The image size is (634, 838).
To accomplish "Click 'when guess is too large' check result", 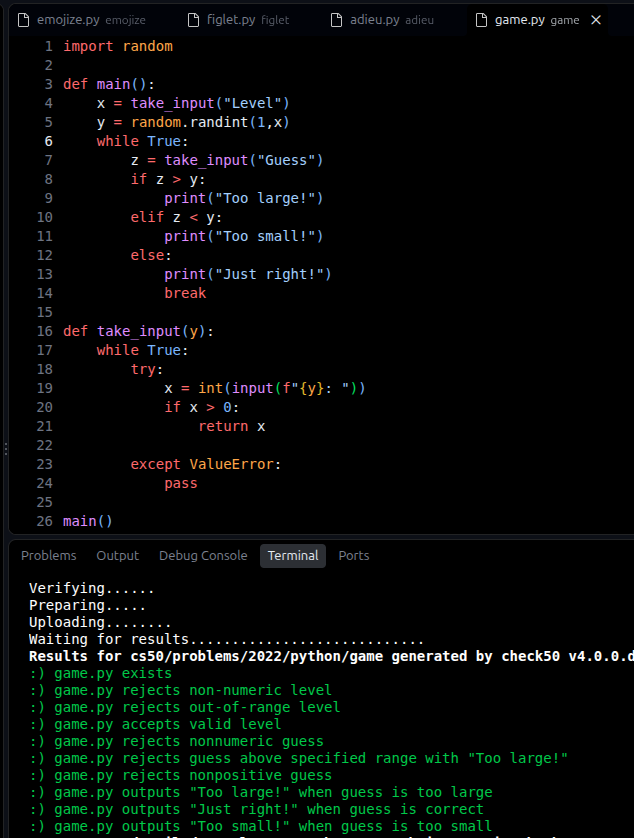I will click(261, 793).
